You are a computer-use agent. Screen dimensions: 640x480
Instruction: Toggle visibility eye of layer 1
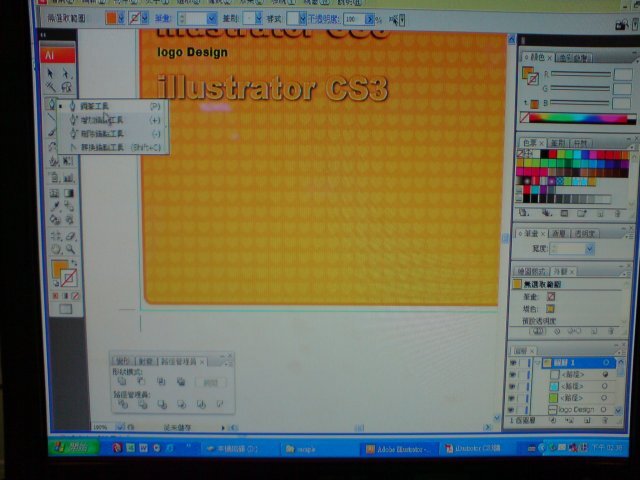[513, 362]
